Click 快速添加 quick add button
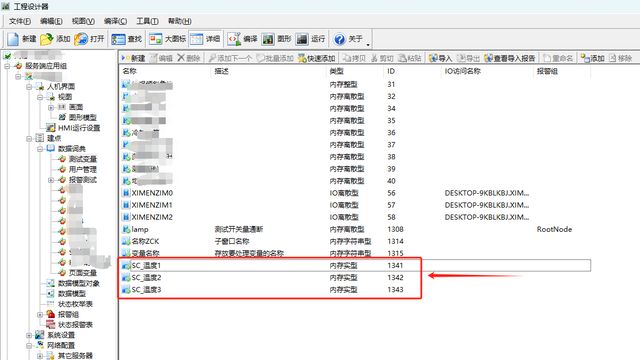This screenshot has height=360, width=640. click(316, 58)
